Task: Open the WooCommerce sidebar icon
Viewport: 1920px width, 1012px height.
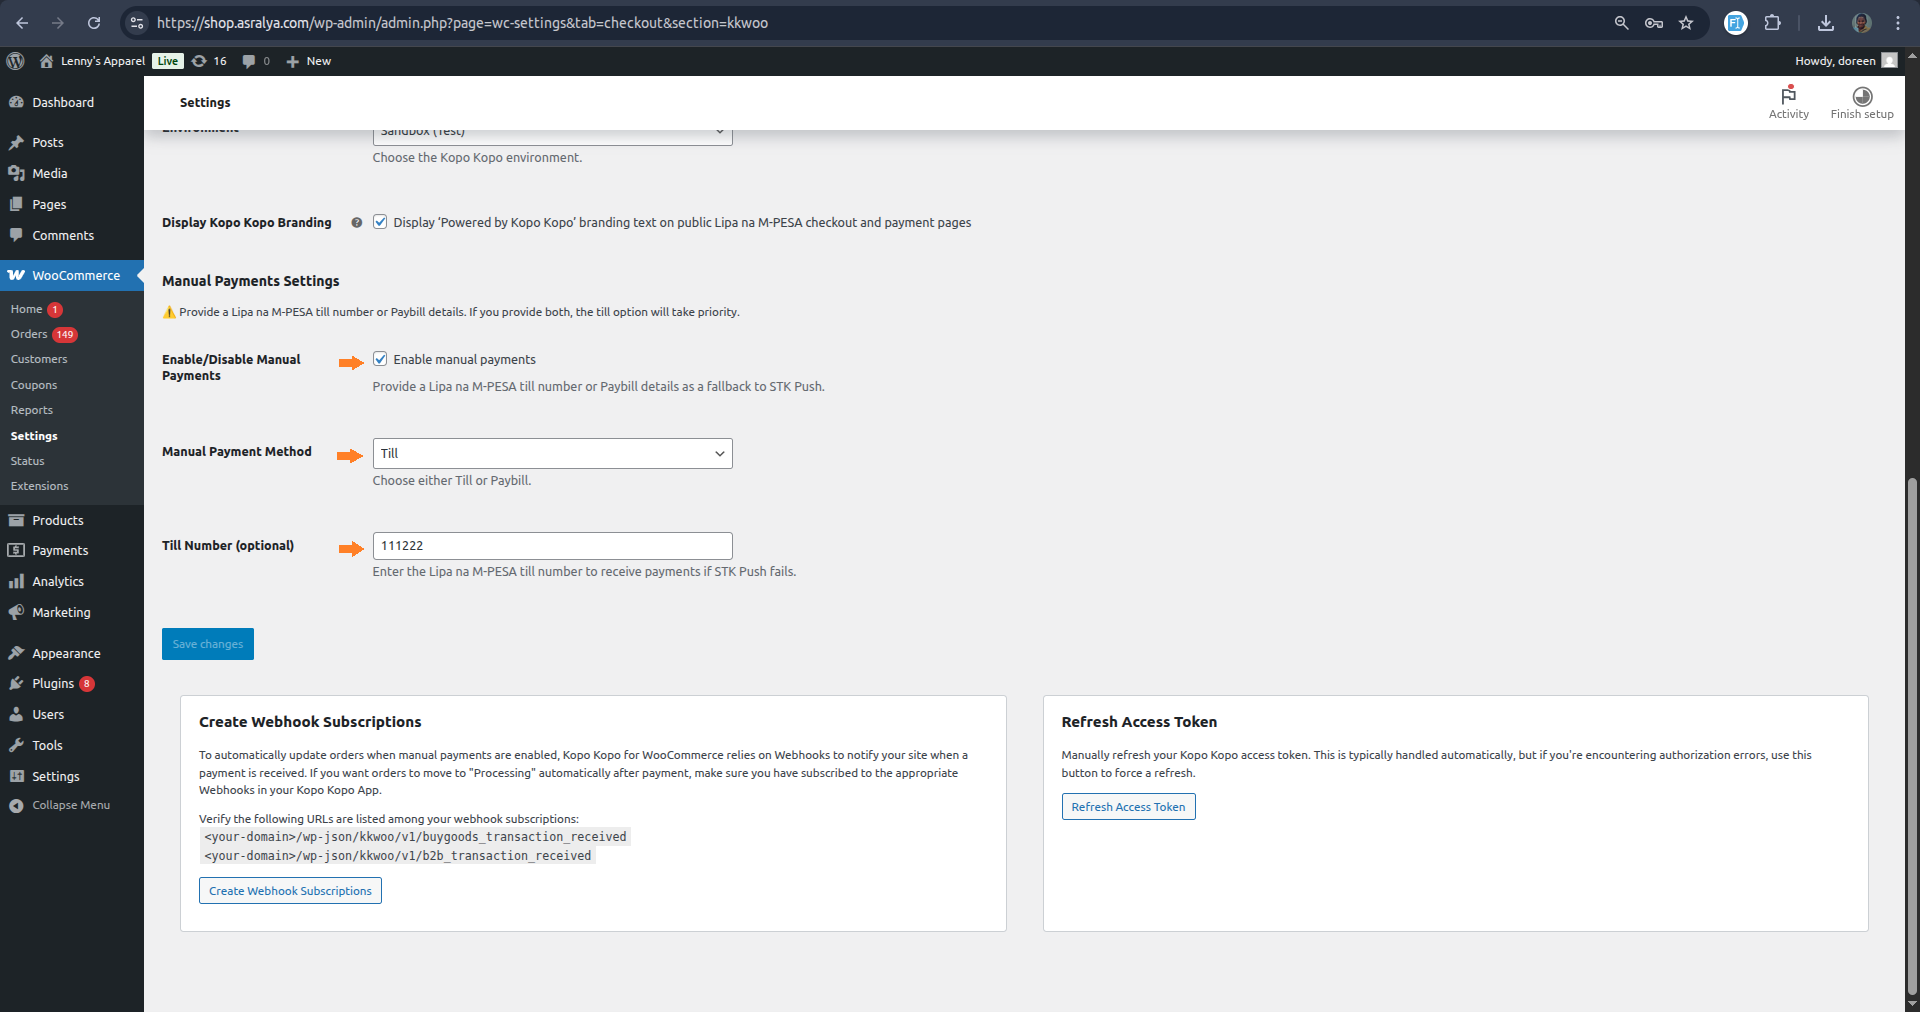Action: pos(17,275)
